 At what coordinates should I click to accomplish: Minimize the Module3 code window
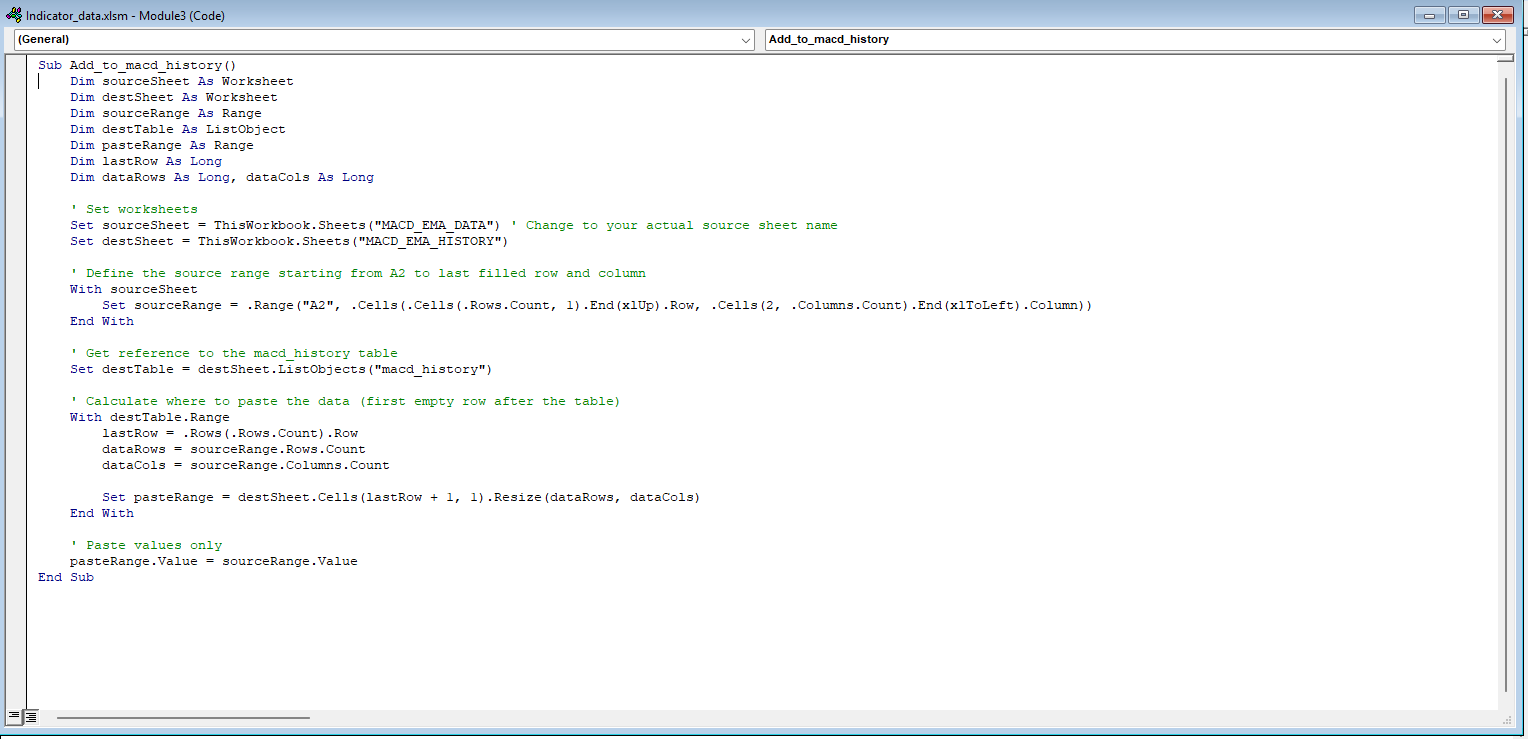tap(1429, 14)
